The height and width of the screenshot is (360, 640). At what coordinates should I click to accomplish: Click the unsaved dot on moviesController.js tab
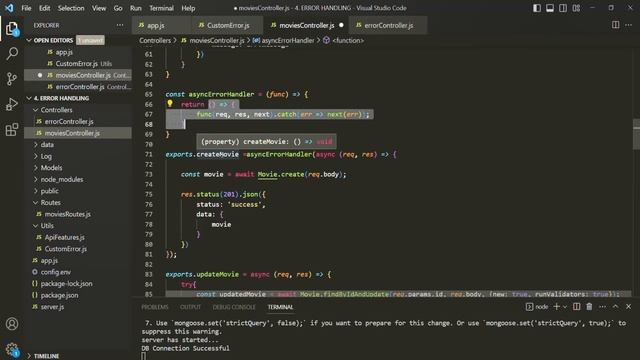click(341, 25)
